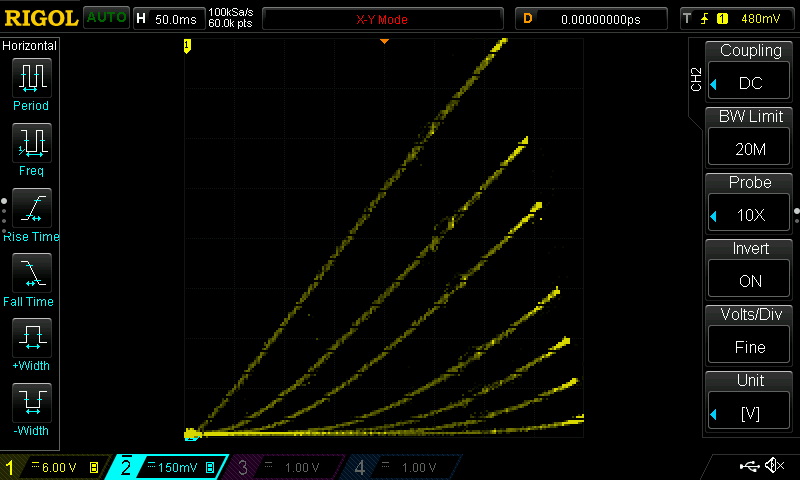Click the orange trigger position marker
Screen dimensions: 800x480
tap(384, 41)
